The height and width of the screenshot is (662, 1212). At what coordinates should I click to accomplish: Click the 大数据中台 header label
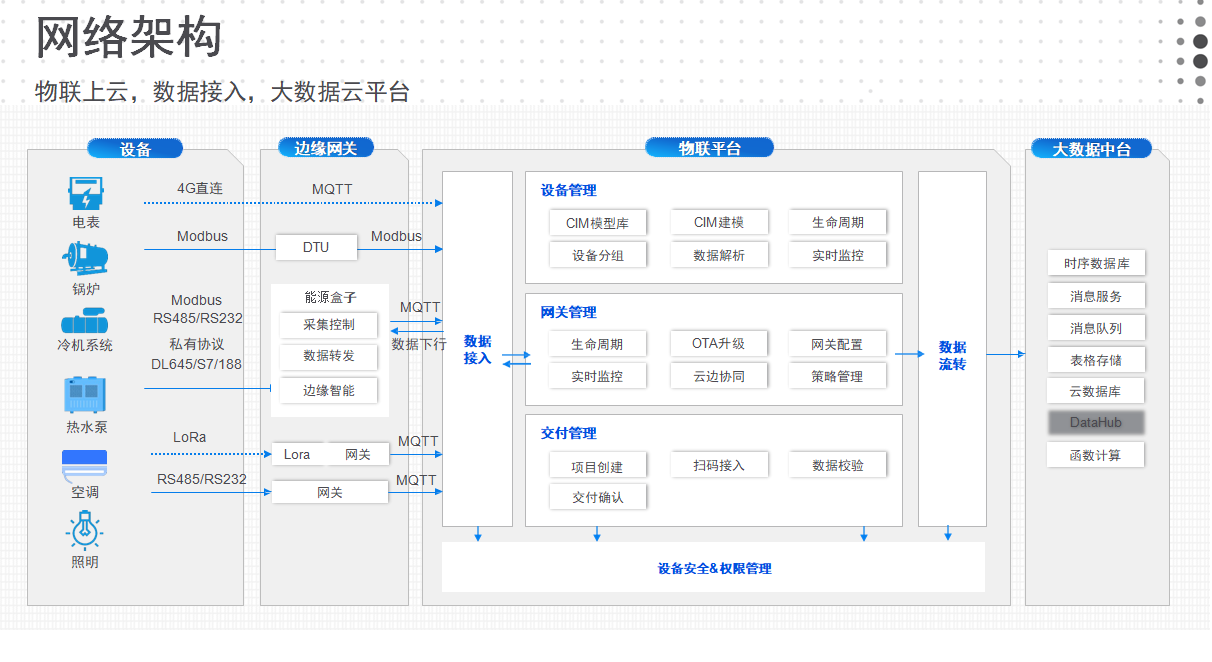pos(1091,149)
